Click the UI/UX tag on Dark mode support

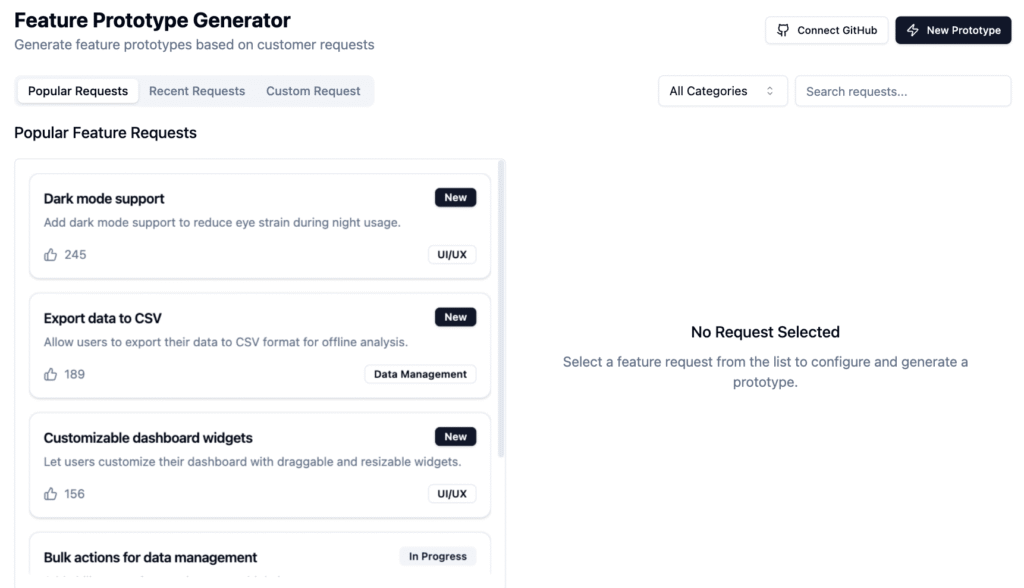tap(452, 254)
